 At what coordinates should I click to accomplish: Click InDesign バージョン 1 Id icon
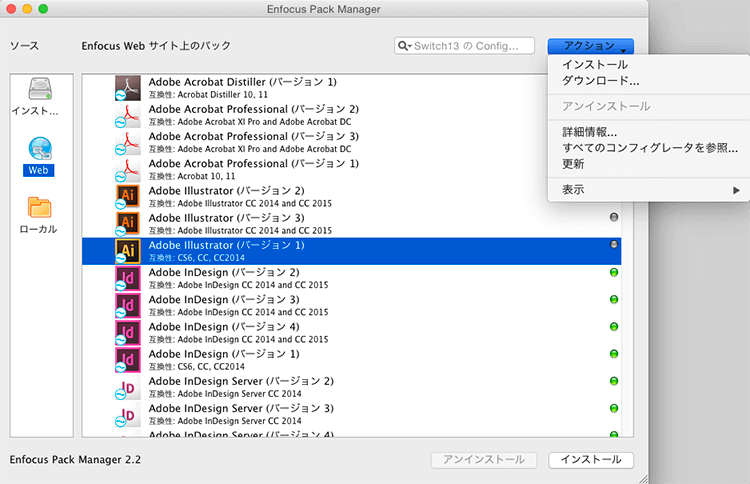pos(128,360)
